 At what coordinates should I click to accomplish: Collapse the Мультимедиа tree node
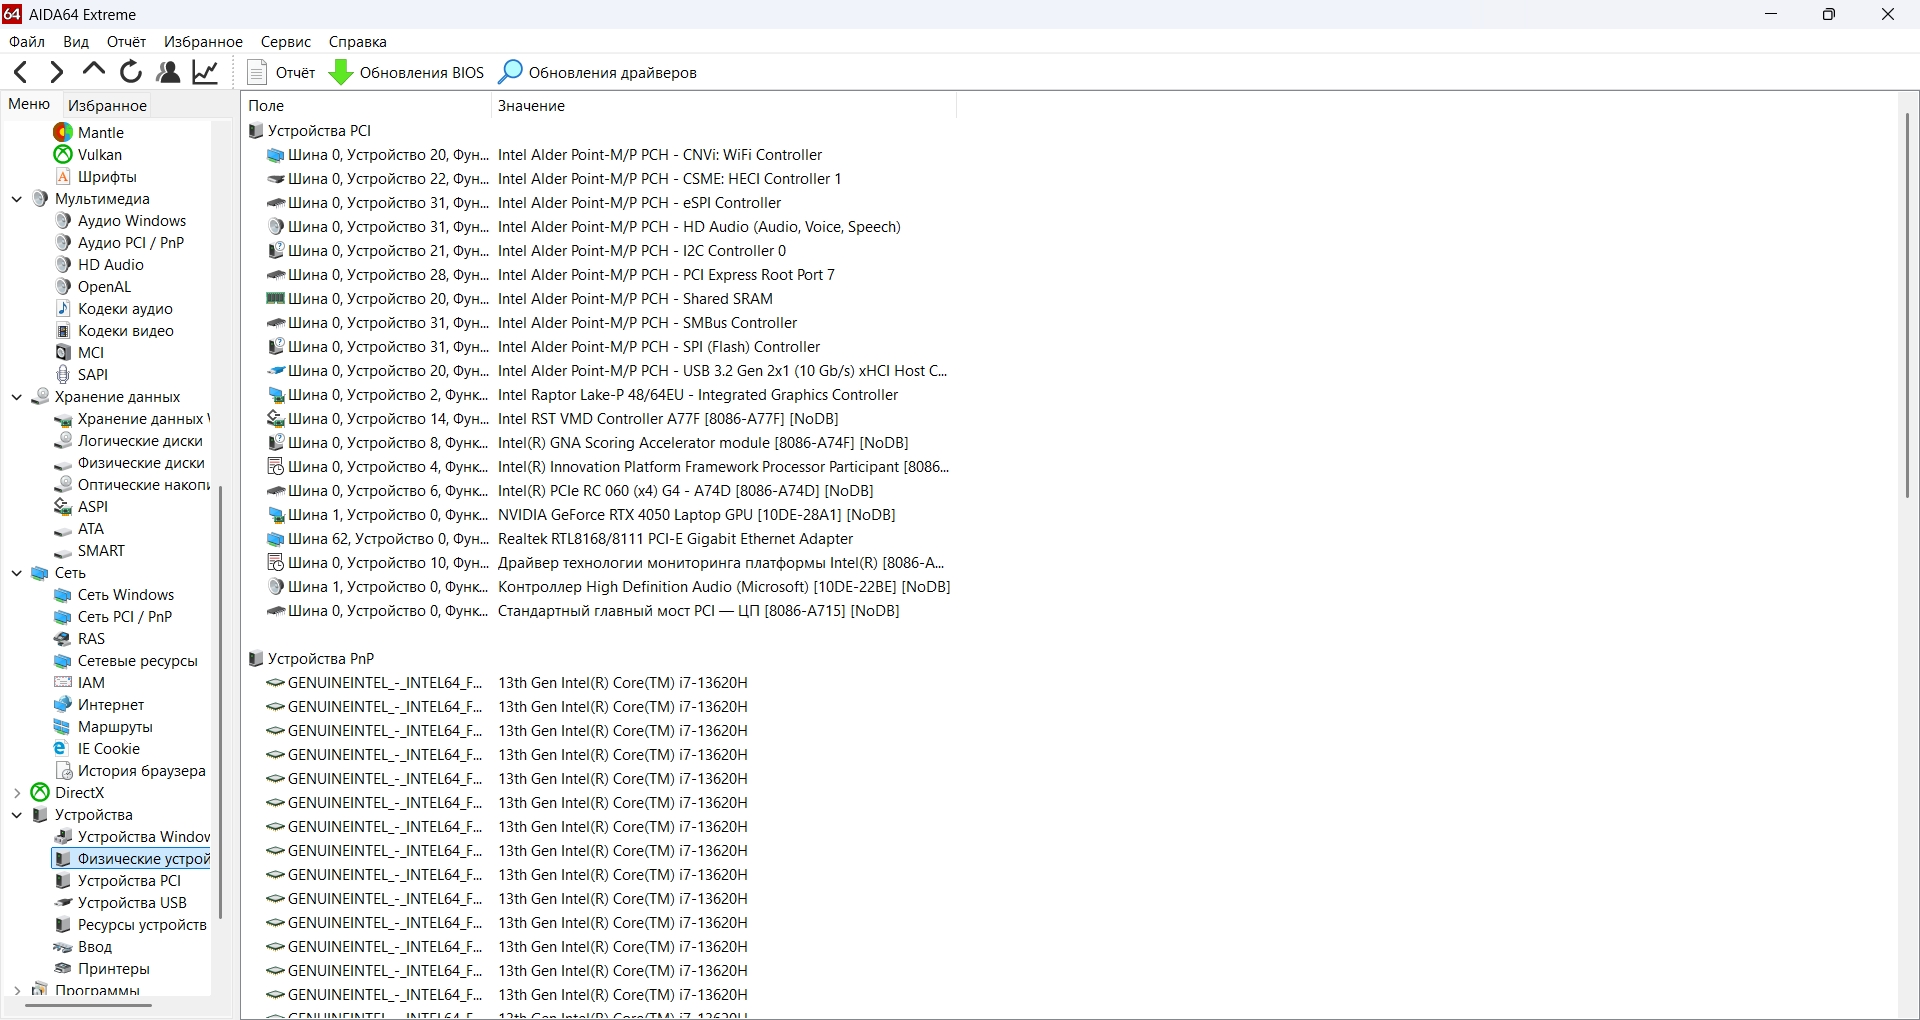[17, 199]
